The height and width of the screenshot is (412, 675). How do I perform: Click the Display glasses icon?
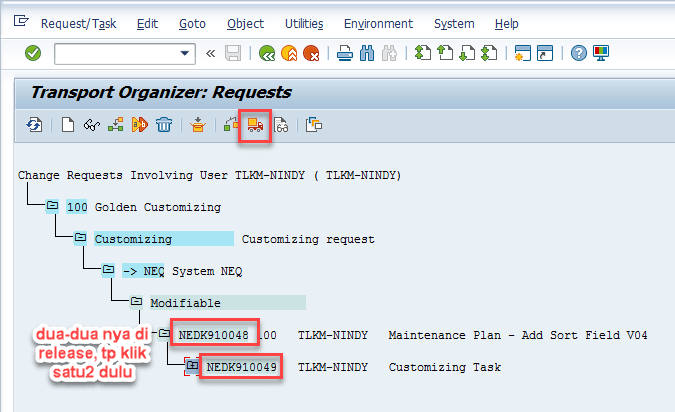(x=281, y=125)
